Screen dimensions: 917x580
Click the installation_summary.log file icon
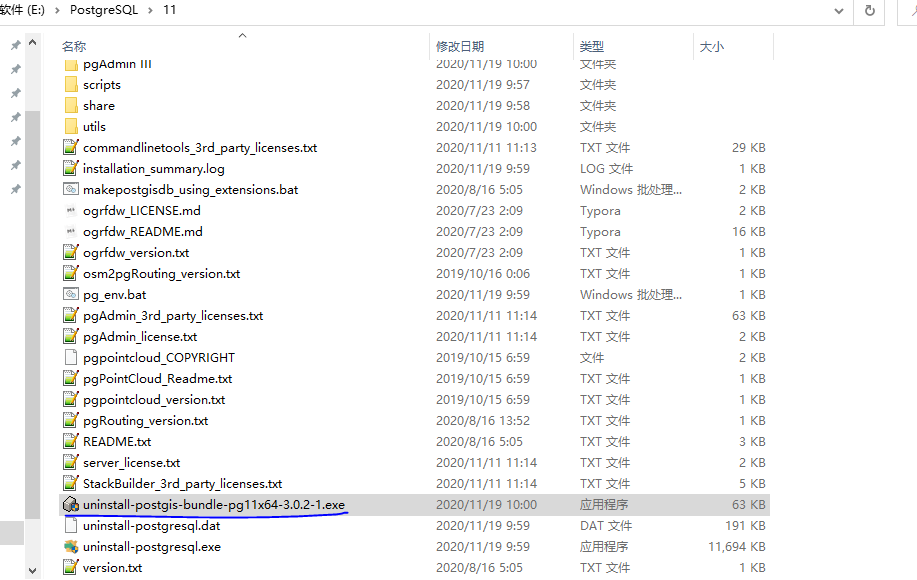71,169
